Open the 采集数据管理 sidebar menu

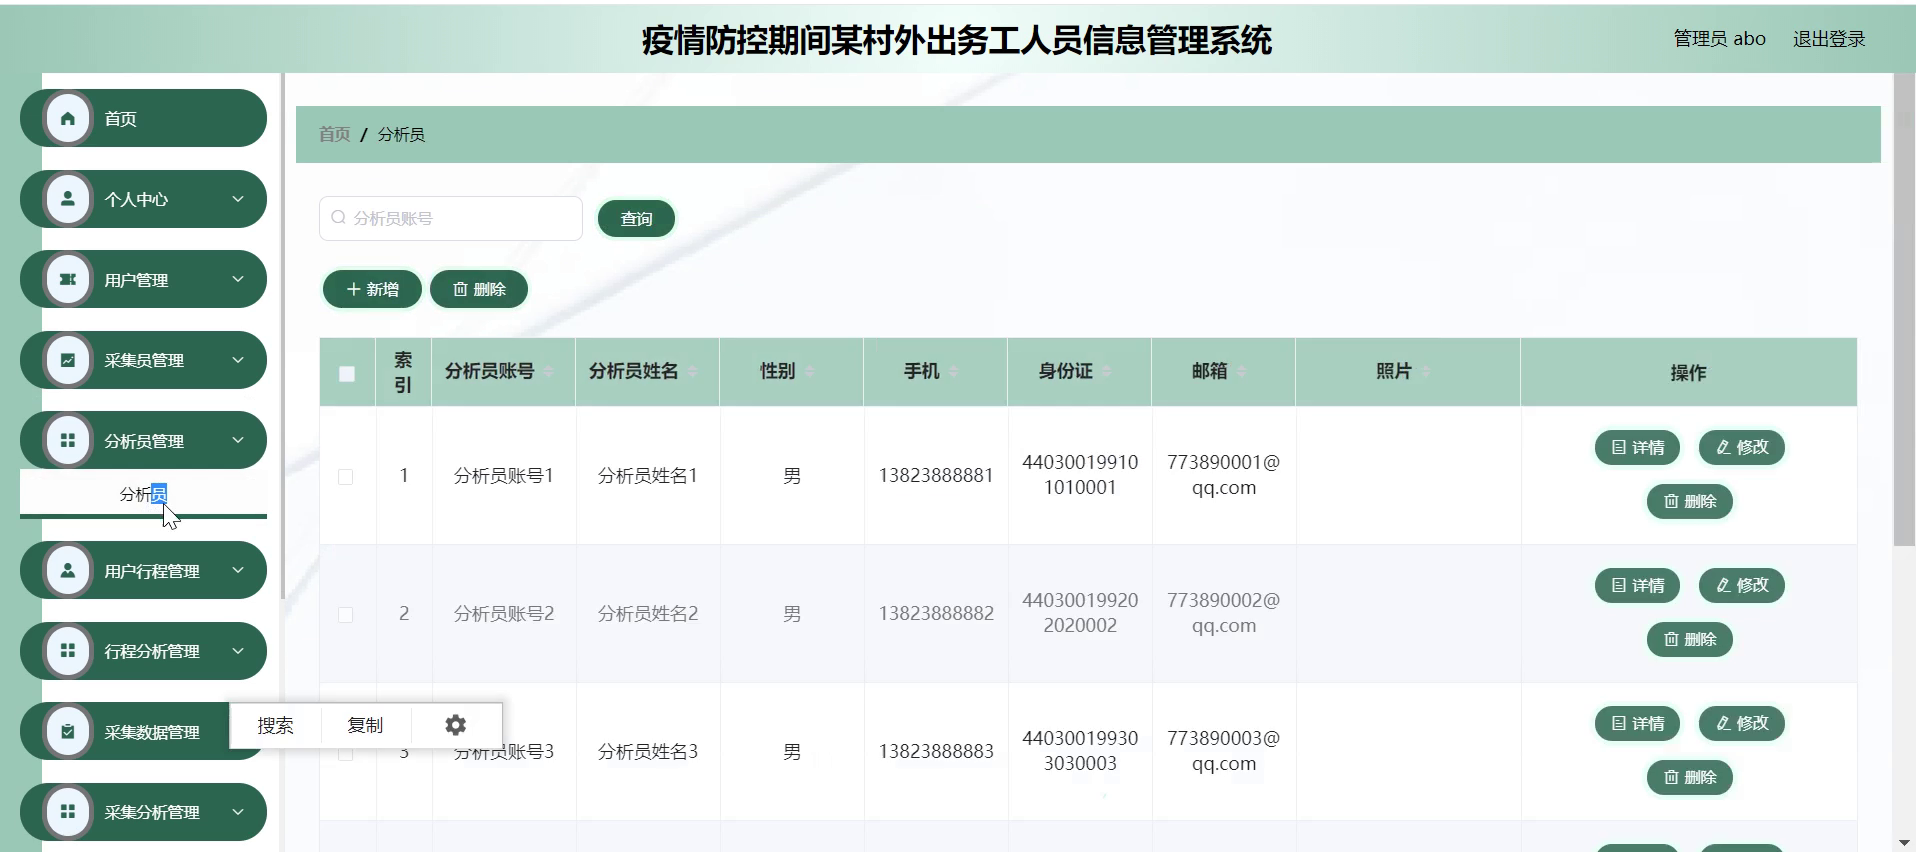tap(143, 731)
